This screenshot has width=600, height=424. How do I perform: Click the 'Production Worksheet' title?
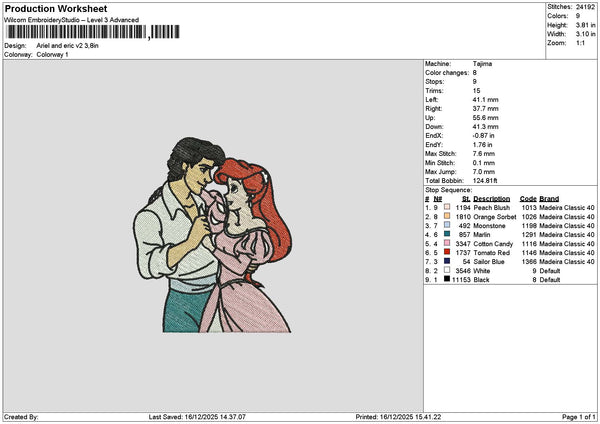click(x=56, y=8)
